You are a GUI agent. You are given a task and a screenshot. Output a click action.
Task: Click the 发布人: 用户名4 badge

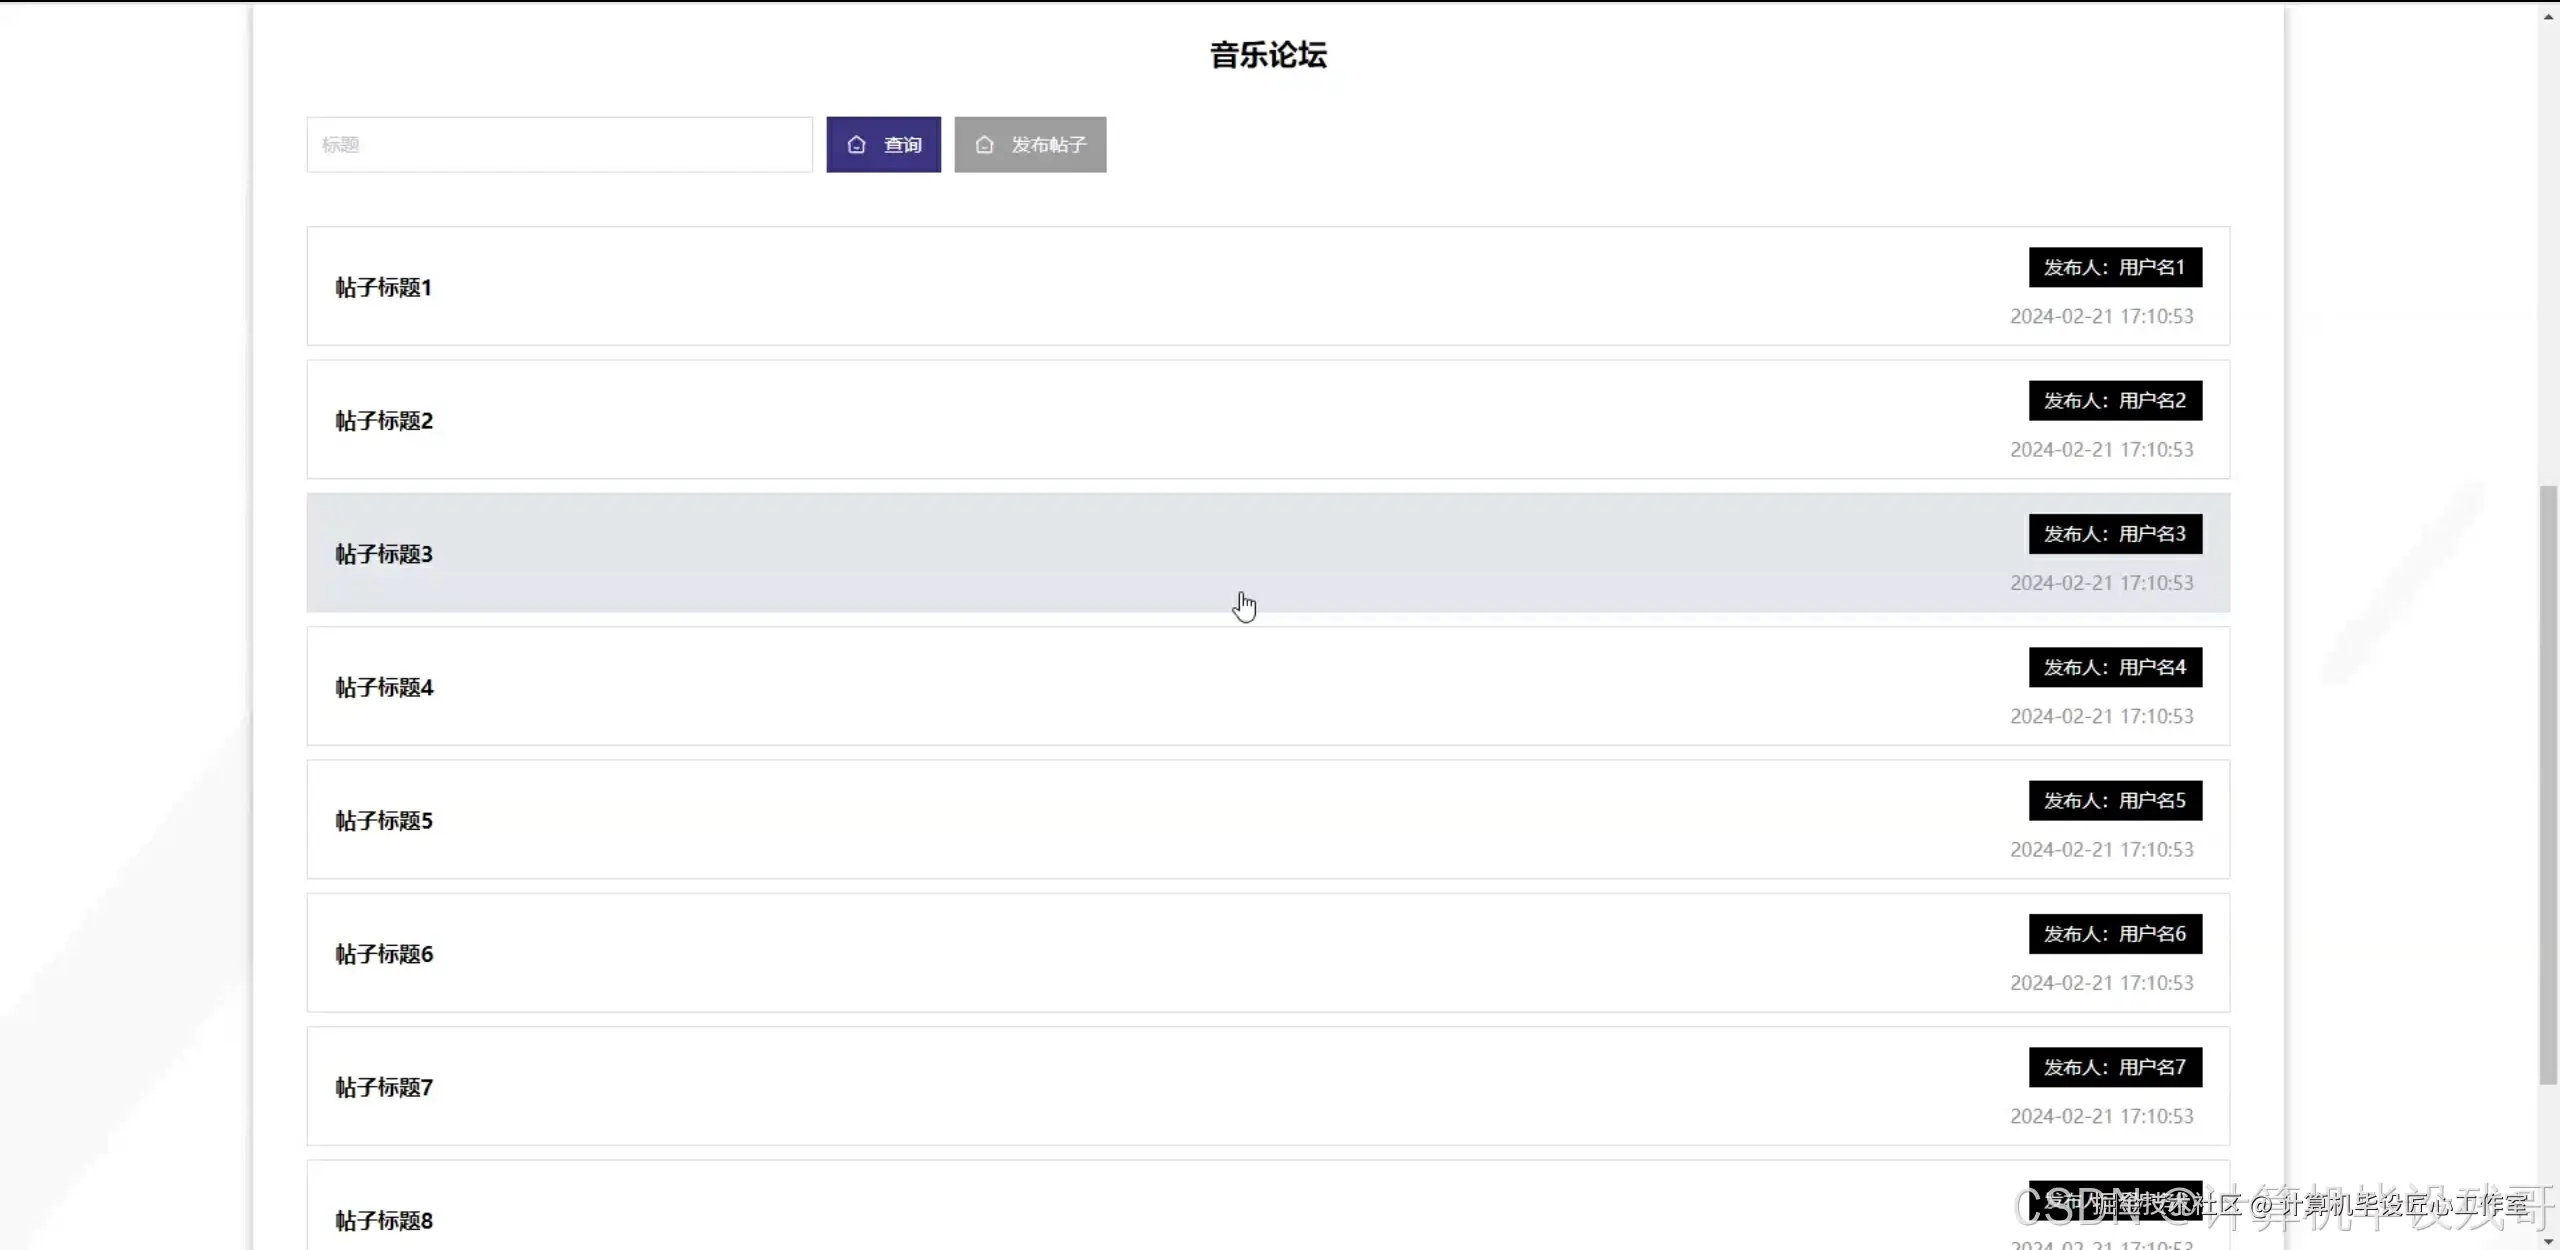point(2114,668)
